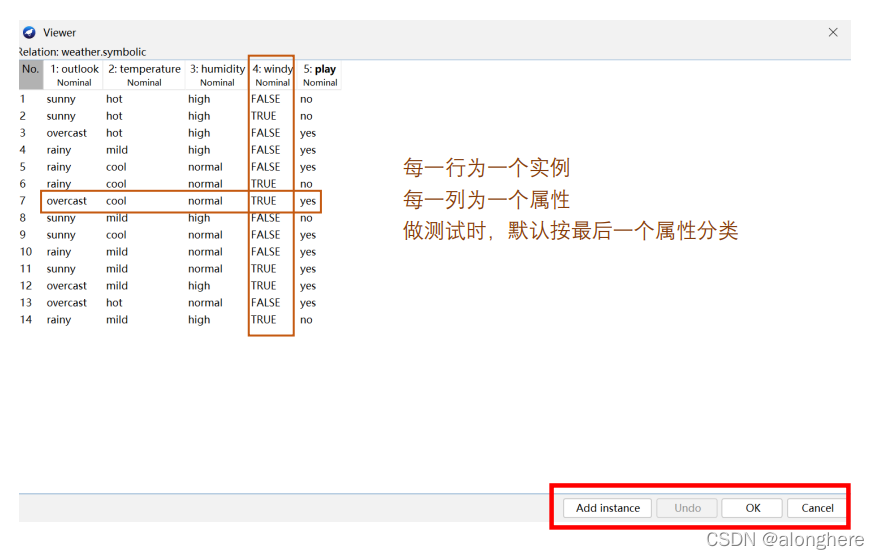Click the Cancel button
This screenshot has width=879, height=559.
pyautogui.click(x=817, y=508)
